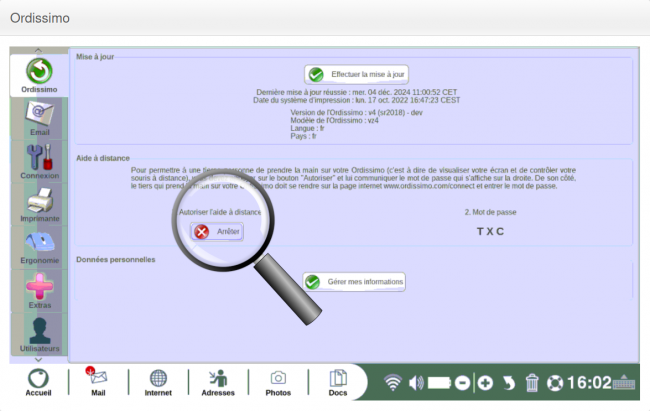Click the Modèle de l'Ordissimo line
Image resolution: width=650 pixels, height=411 pixels.
point(334,120)
